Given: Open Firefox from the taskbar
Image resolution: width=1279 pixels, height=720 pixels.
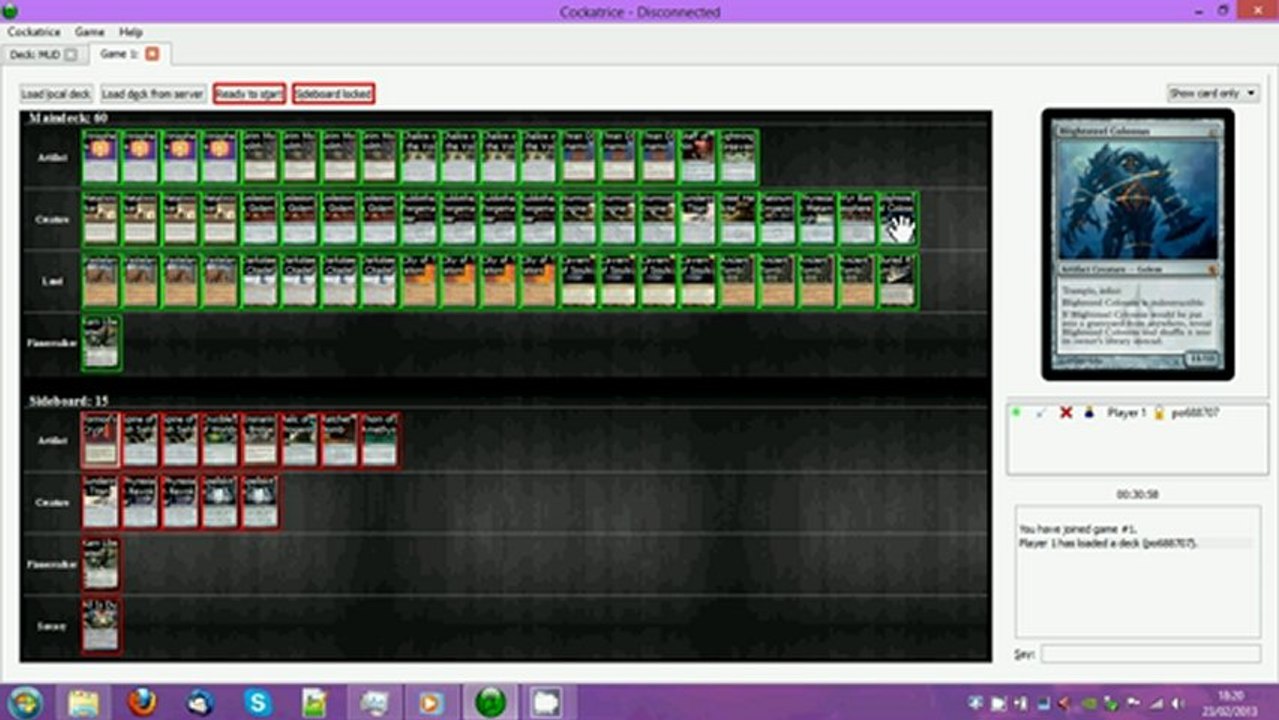Looking at the screenshot, I should point(142,702).
